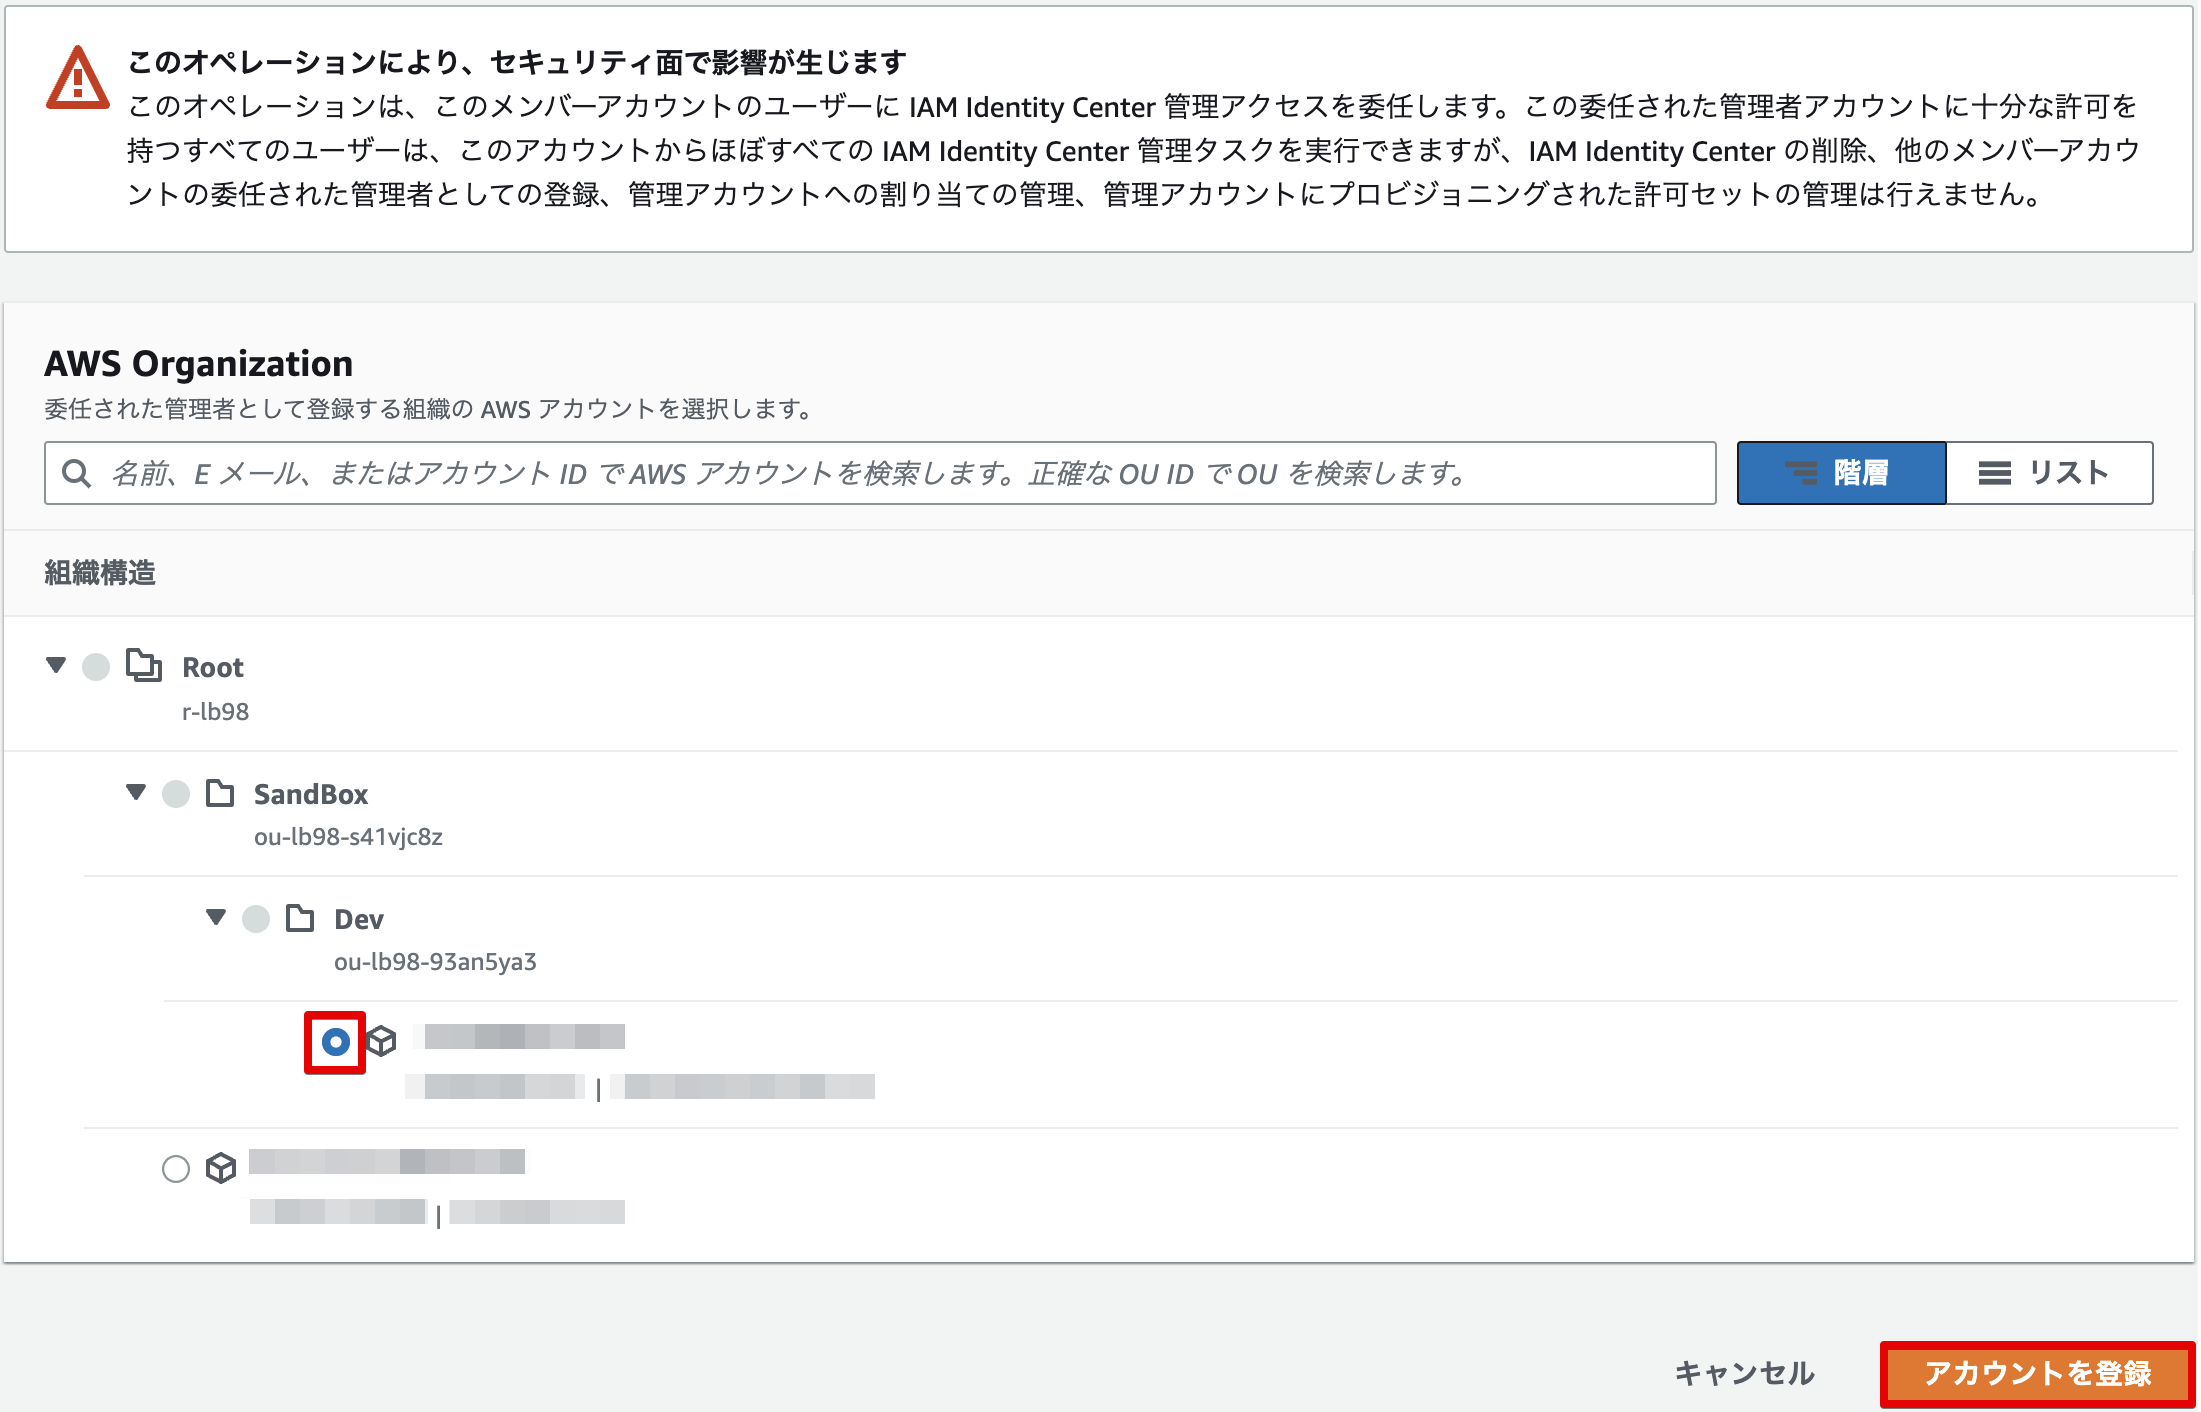2201x1412 pixels.
Task: Collapse the Dev organizational unit
Action: point(216,918)
